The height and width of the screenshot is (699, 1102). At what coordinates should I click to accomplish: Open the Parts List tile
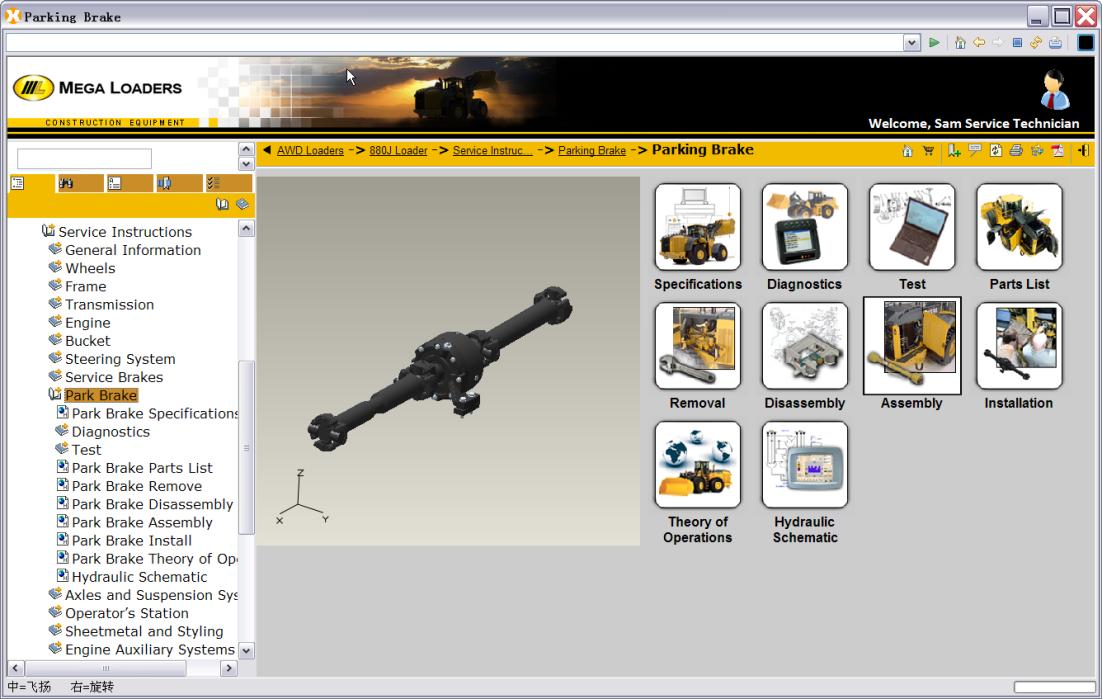pyautogui.click(x=1019, y=228)
